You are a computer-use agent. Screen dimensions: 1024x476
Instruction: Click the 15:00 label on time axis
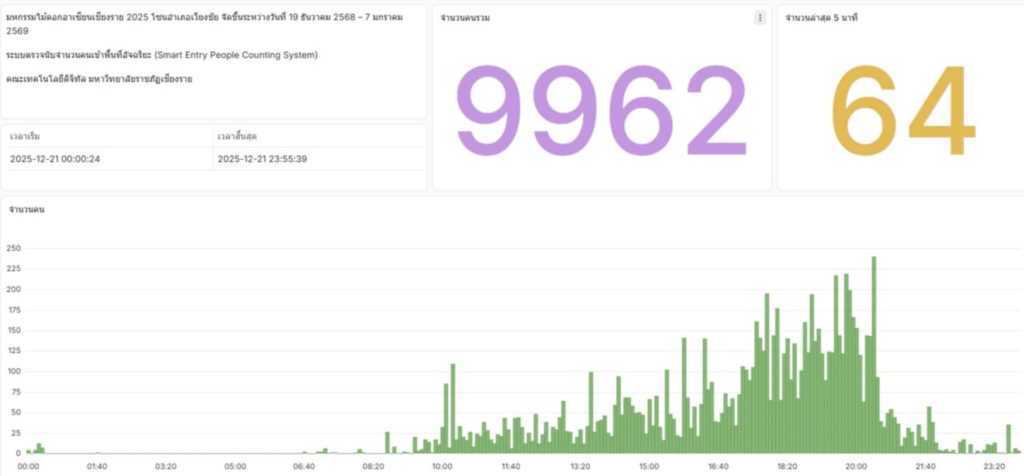648,466
